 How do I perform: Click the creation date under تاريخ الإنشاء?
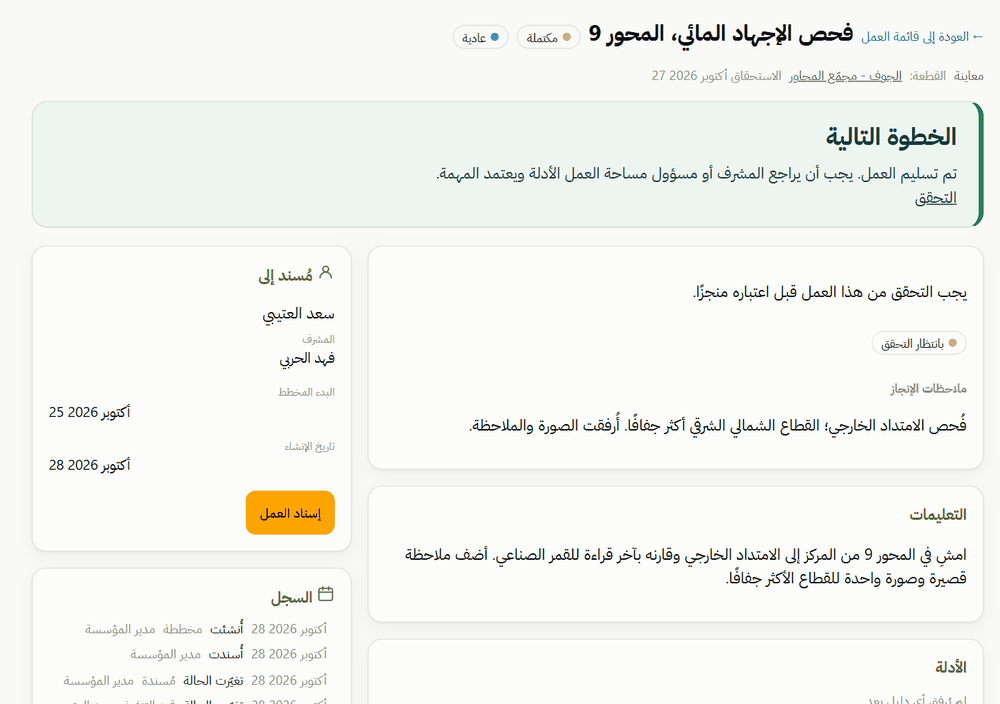point(89,466)
